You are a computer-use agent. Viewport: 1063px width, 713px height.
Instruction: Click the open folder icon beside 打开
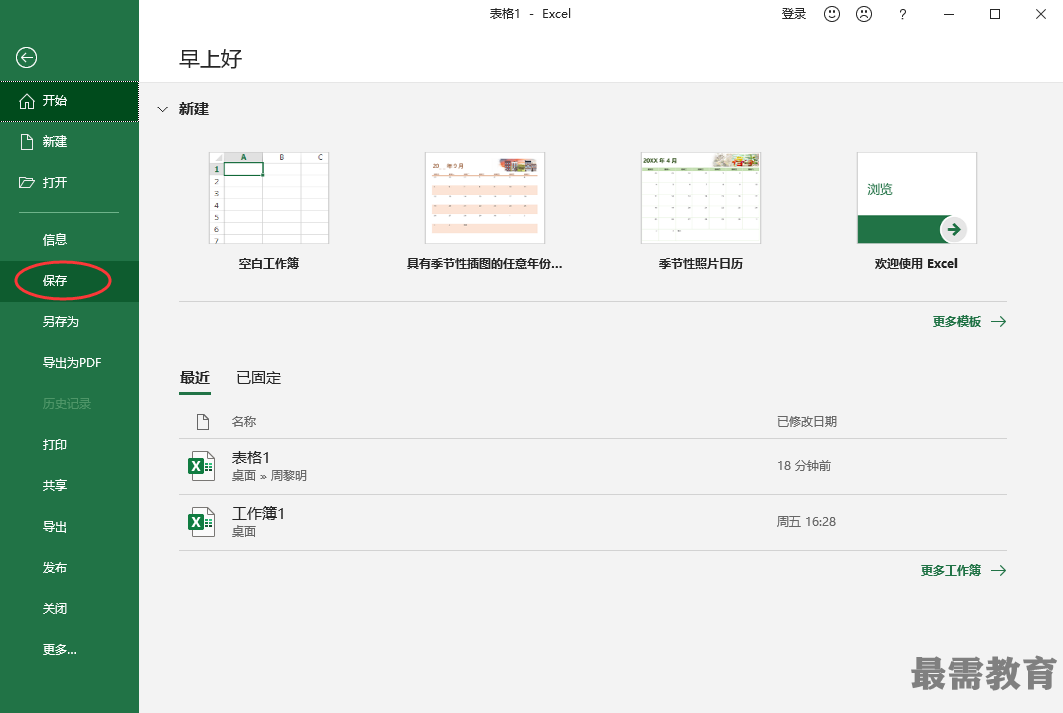click(x=26, y=182)
